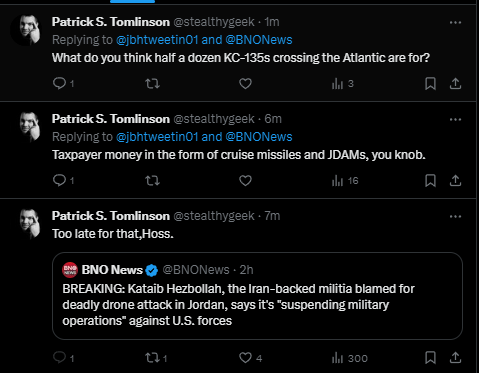Share the 'Too late for that' tweet
The width and height of the screenshot is (479, 373).
click(455, 357)
